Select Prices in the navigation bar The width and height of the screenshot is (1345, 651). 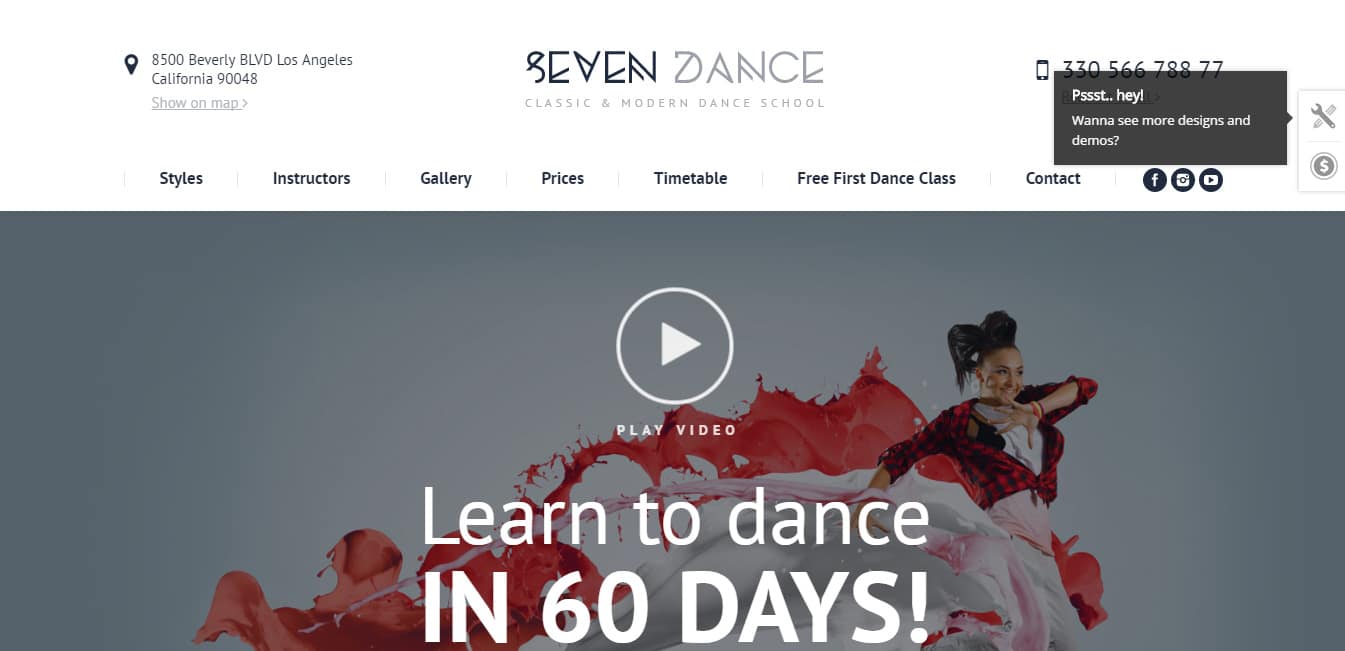pos(562,179)
